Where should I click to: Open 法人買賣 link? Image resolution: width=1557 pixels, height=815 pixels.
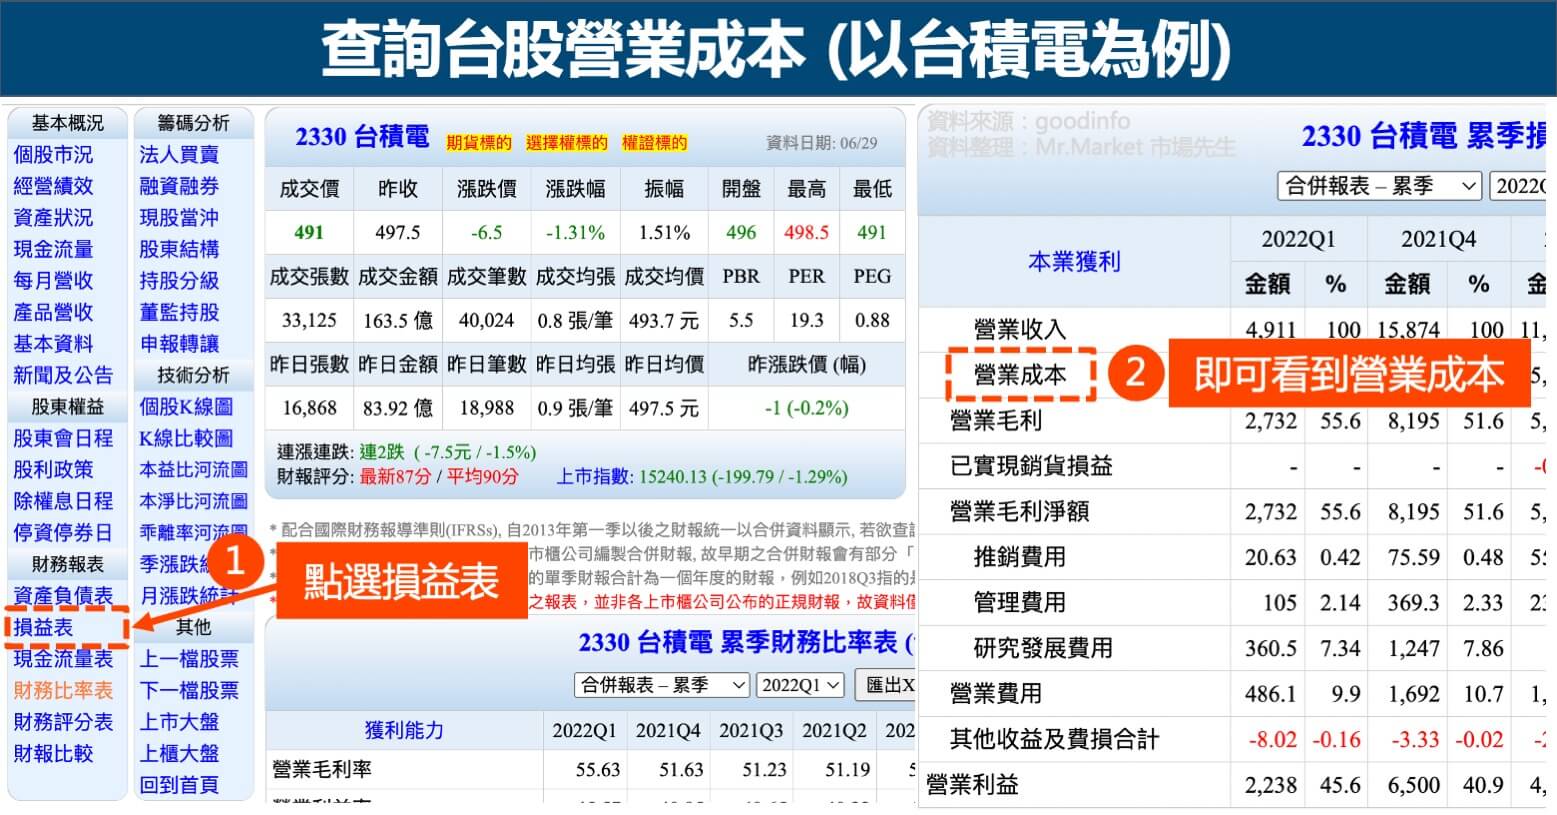point(179,155)
